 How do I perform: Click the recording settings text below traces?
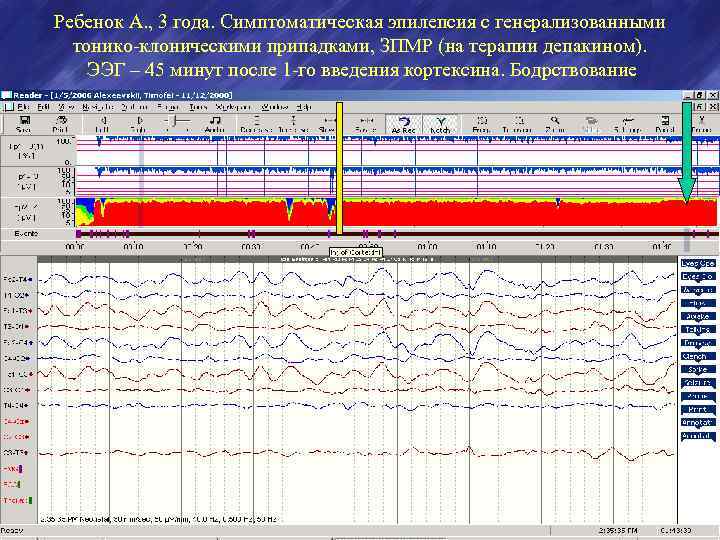tap(158, 519)
